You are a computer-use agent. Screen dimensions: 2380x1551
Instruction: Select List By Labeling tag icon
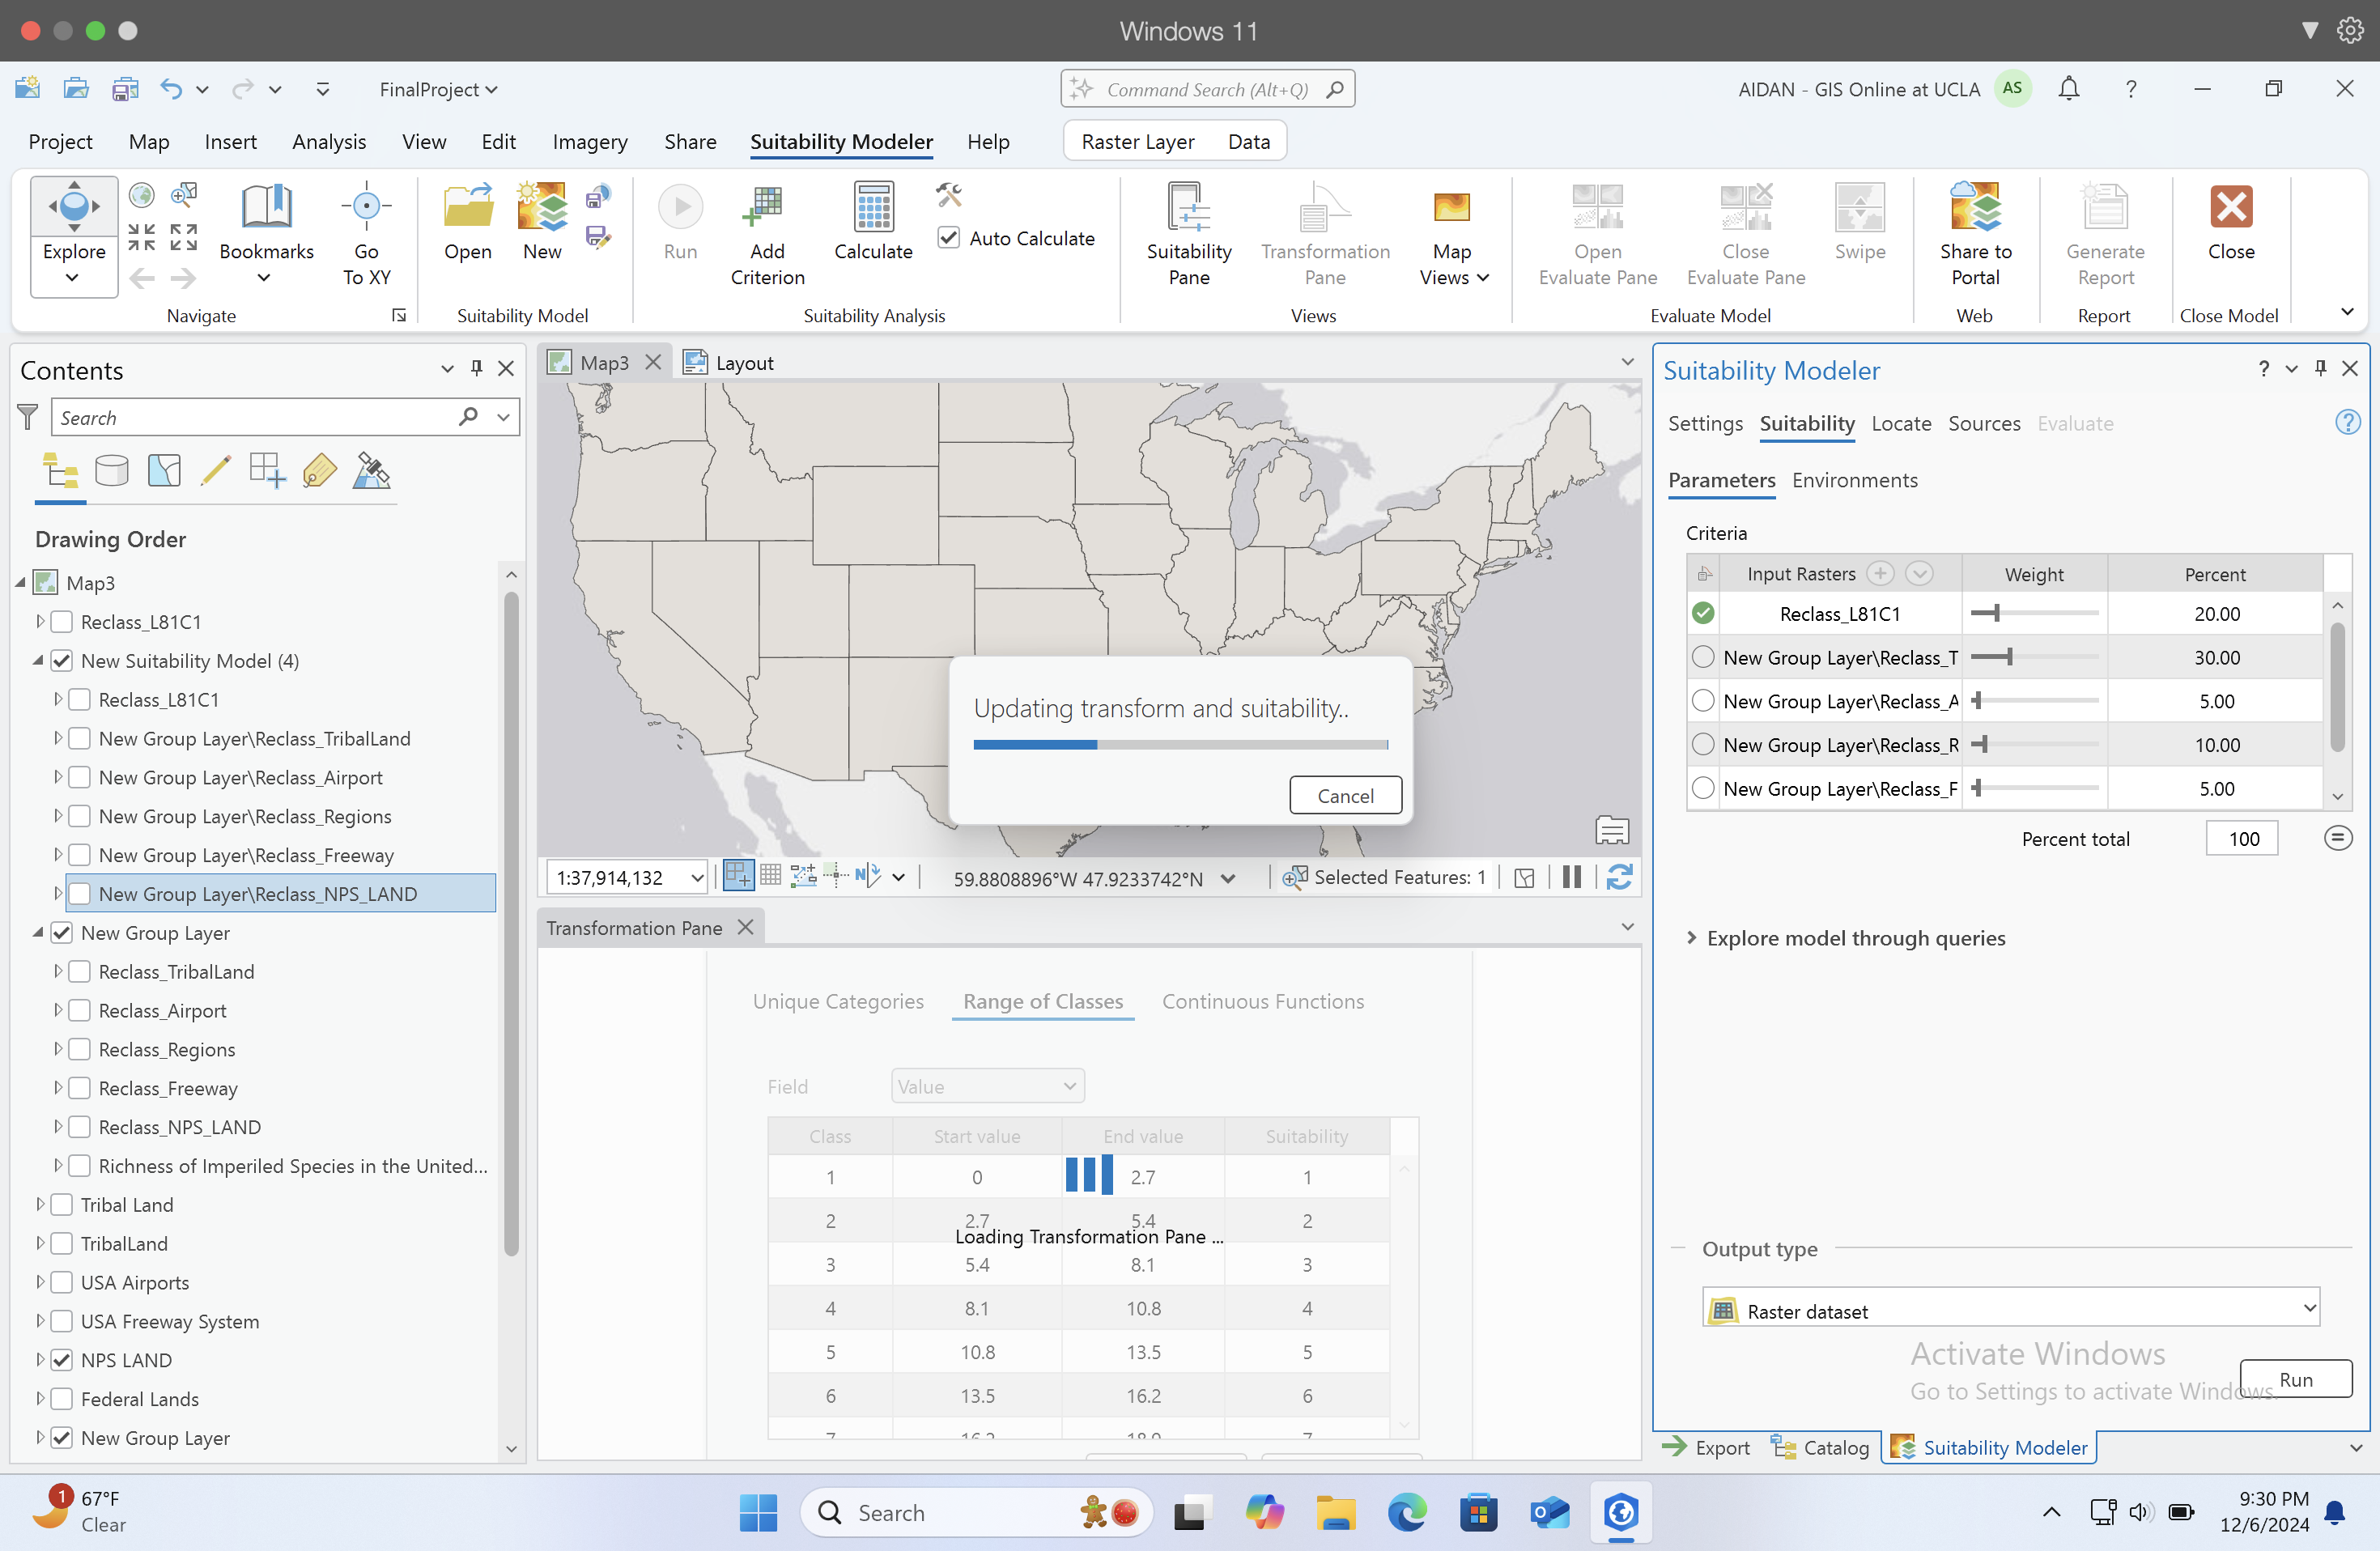319,470
